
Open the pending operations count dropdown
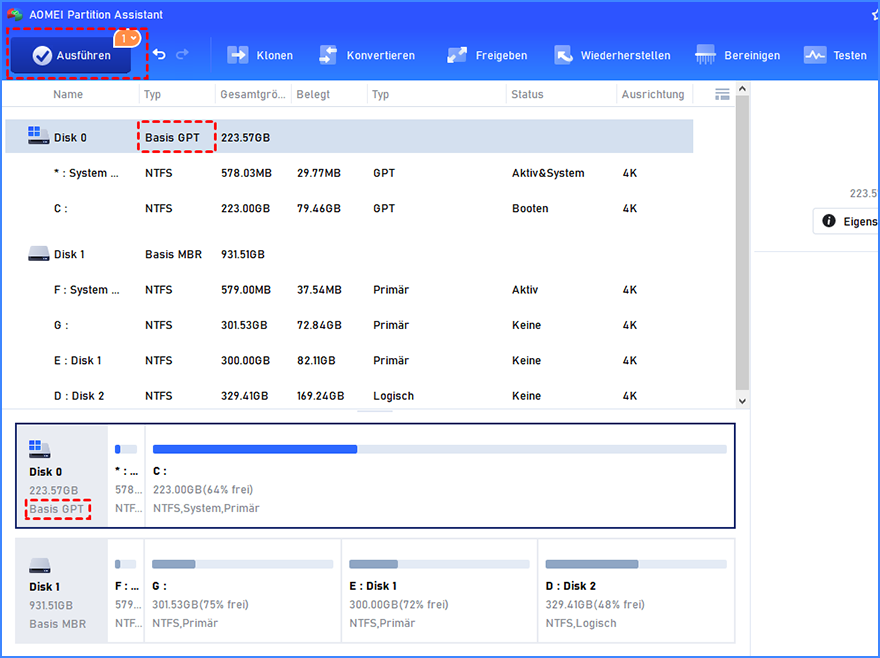[x=127, y=38]
